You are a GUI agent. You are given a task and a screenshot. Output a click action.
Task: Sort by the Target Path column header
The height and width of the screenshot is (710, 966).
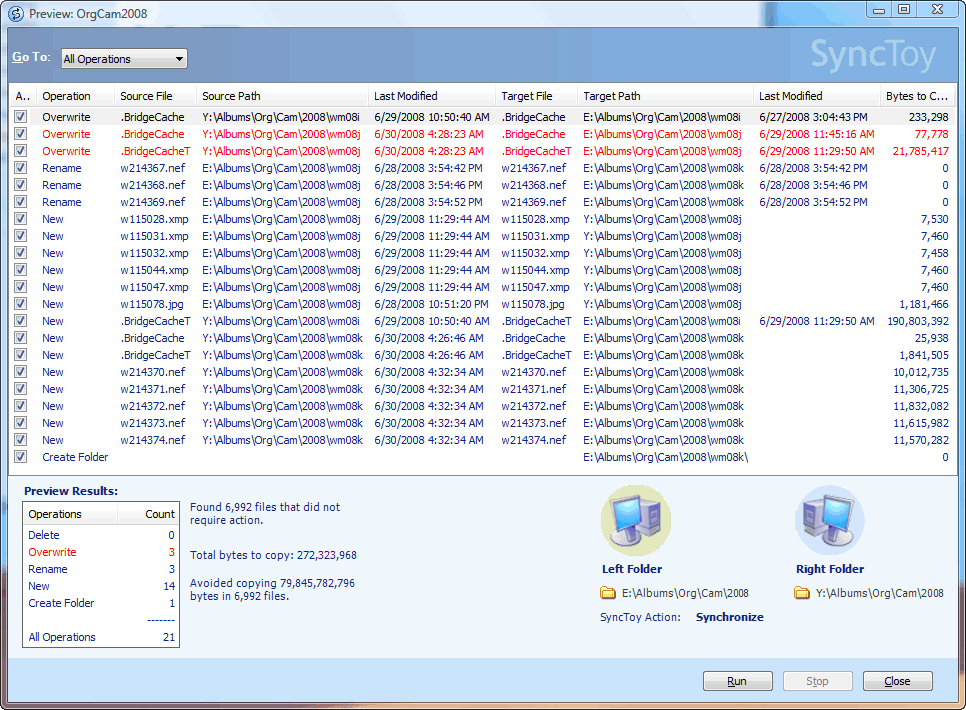click(665, 96)
